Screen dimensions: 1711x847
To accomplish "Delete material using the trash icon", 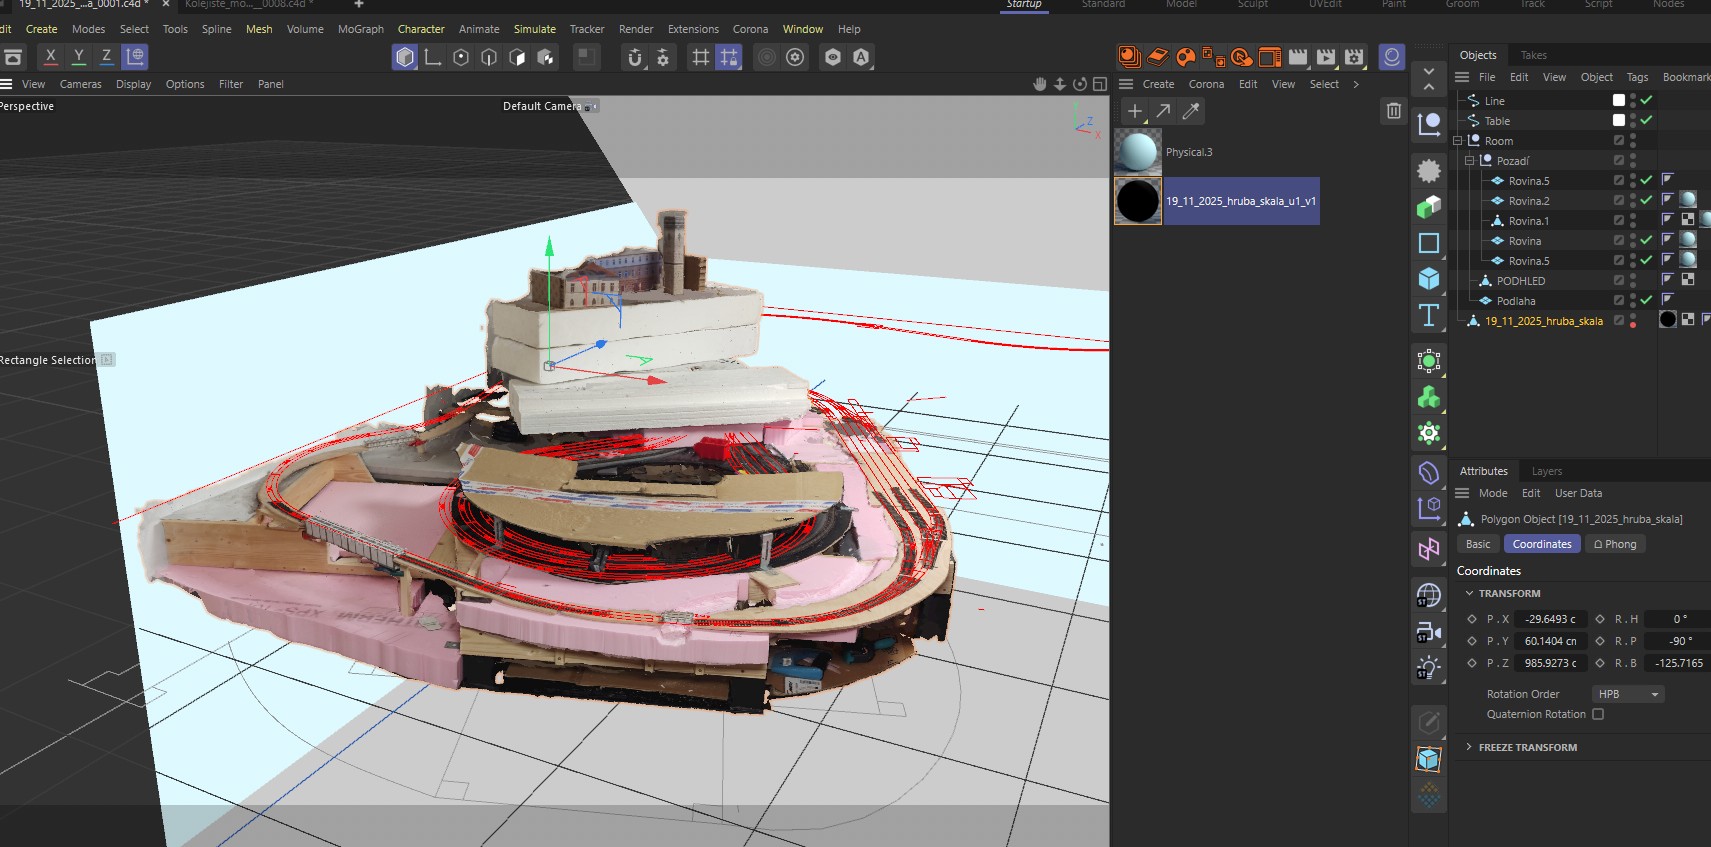I will pos(1394,111).
